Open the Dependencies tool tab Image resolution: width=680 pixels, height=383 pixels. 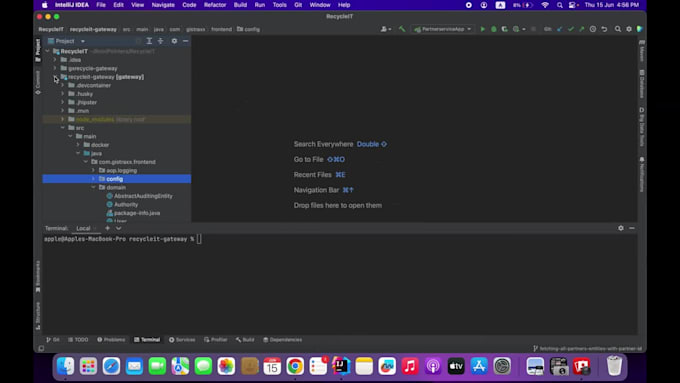pos(282,340)
